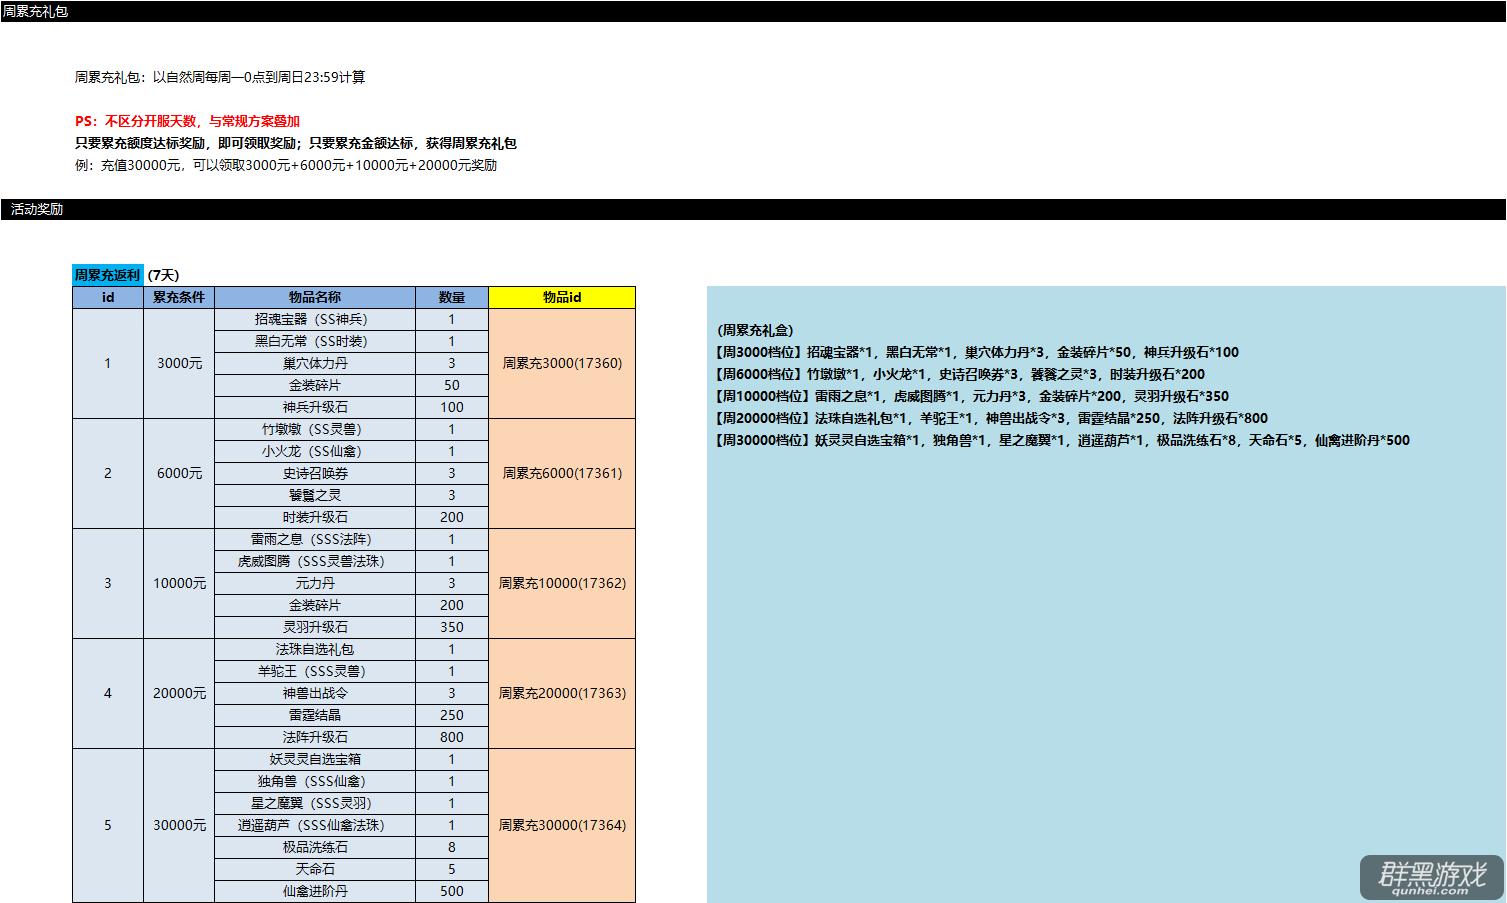Click the 法阵升级石 item cell
1507x903 pixels.
(315, 737)
